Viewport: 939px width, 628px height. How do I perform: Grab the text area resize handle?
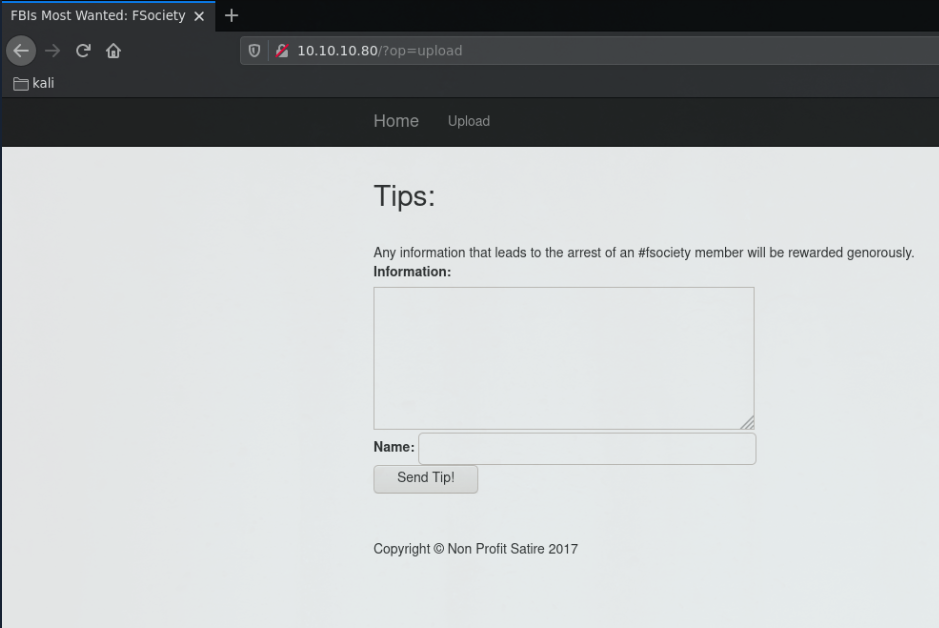747,423
